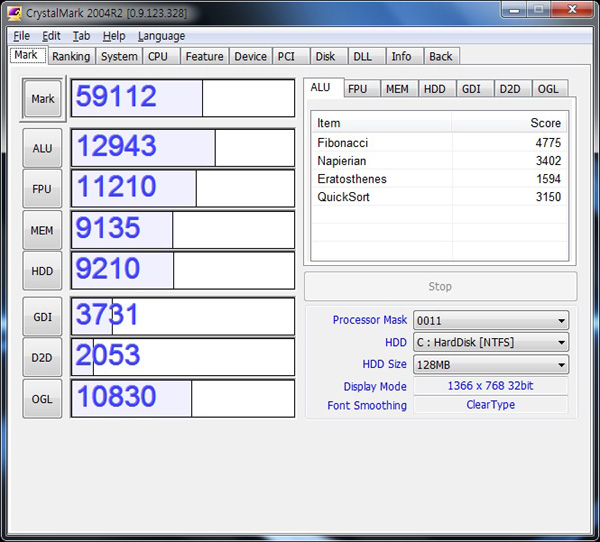Click the Eratosthenes score 1594
Viewport: 600px width, 542px height.
pos(548,179)
